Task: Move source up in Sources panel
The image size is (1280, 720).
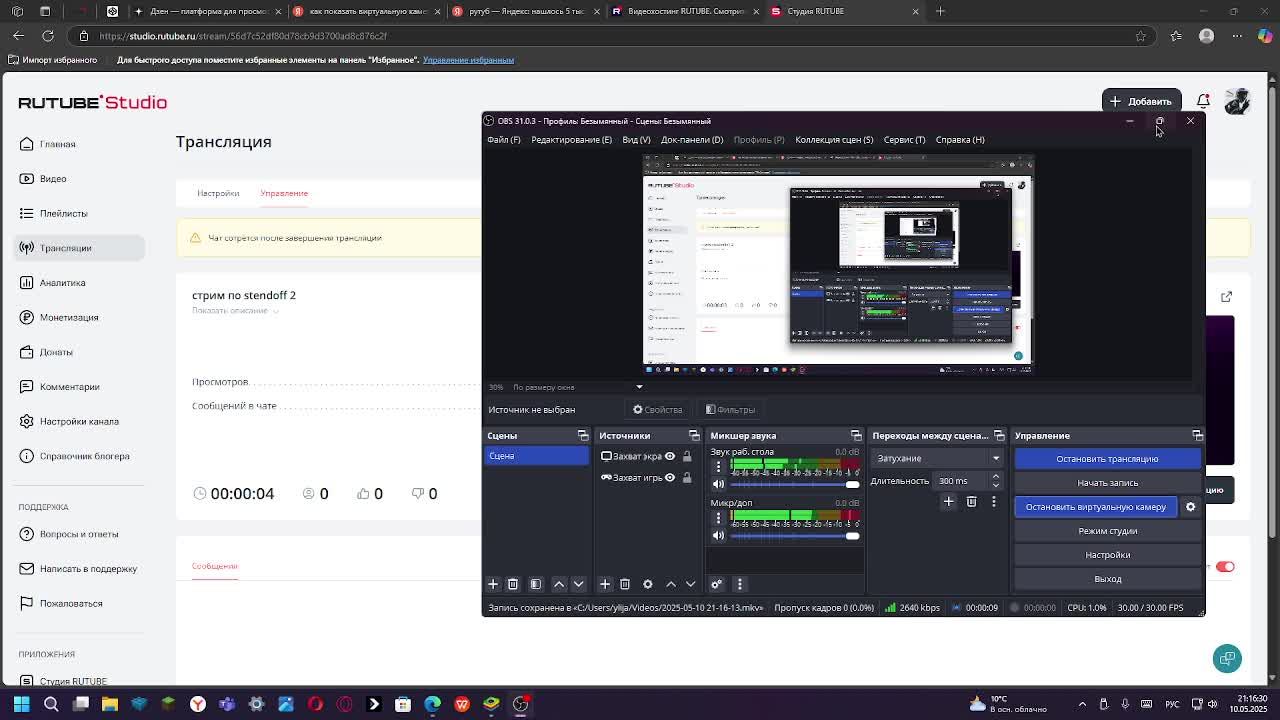Action: coord(671,584)
